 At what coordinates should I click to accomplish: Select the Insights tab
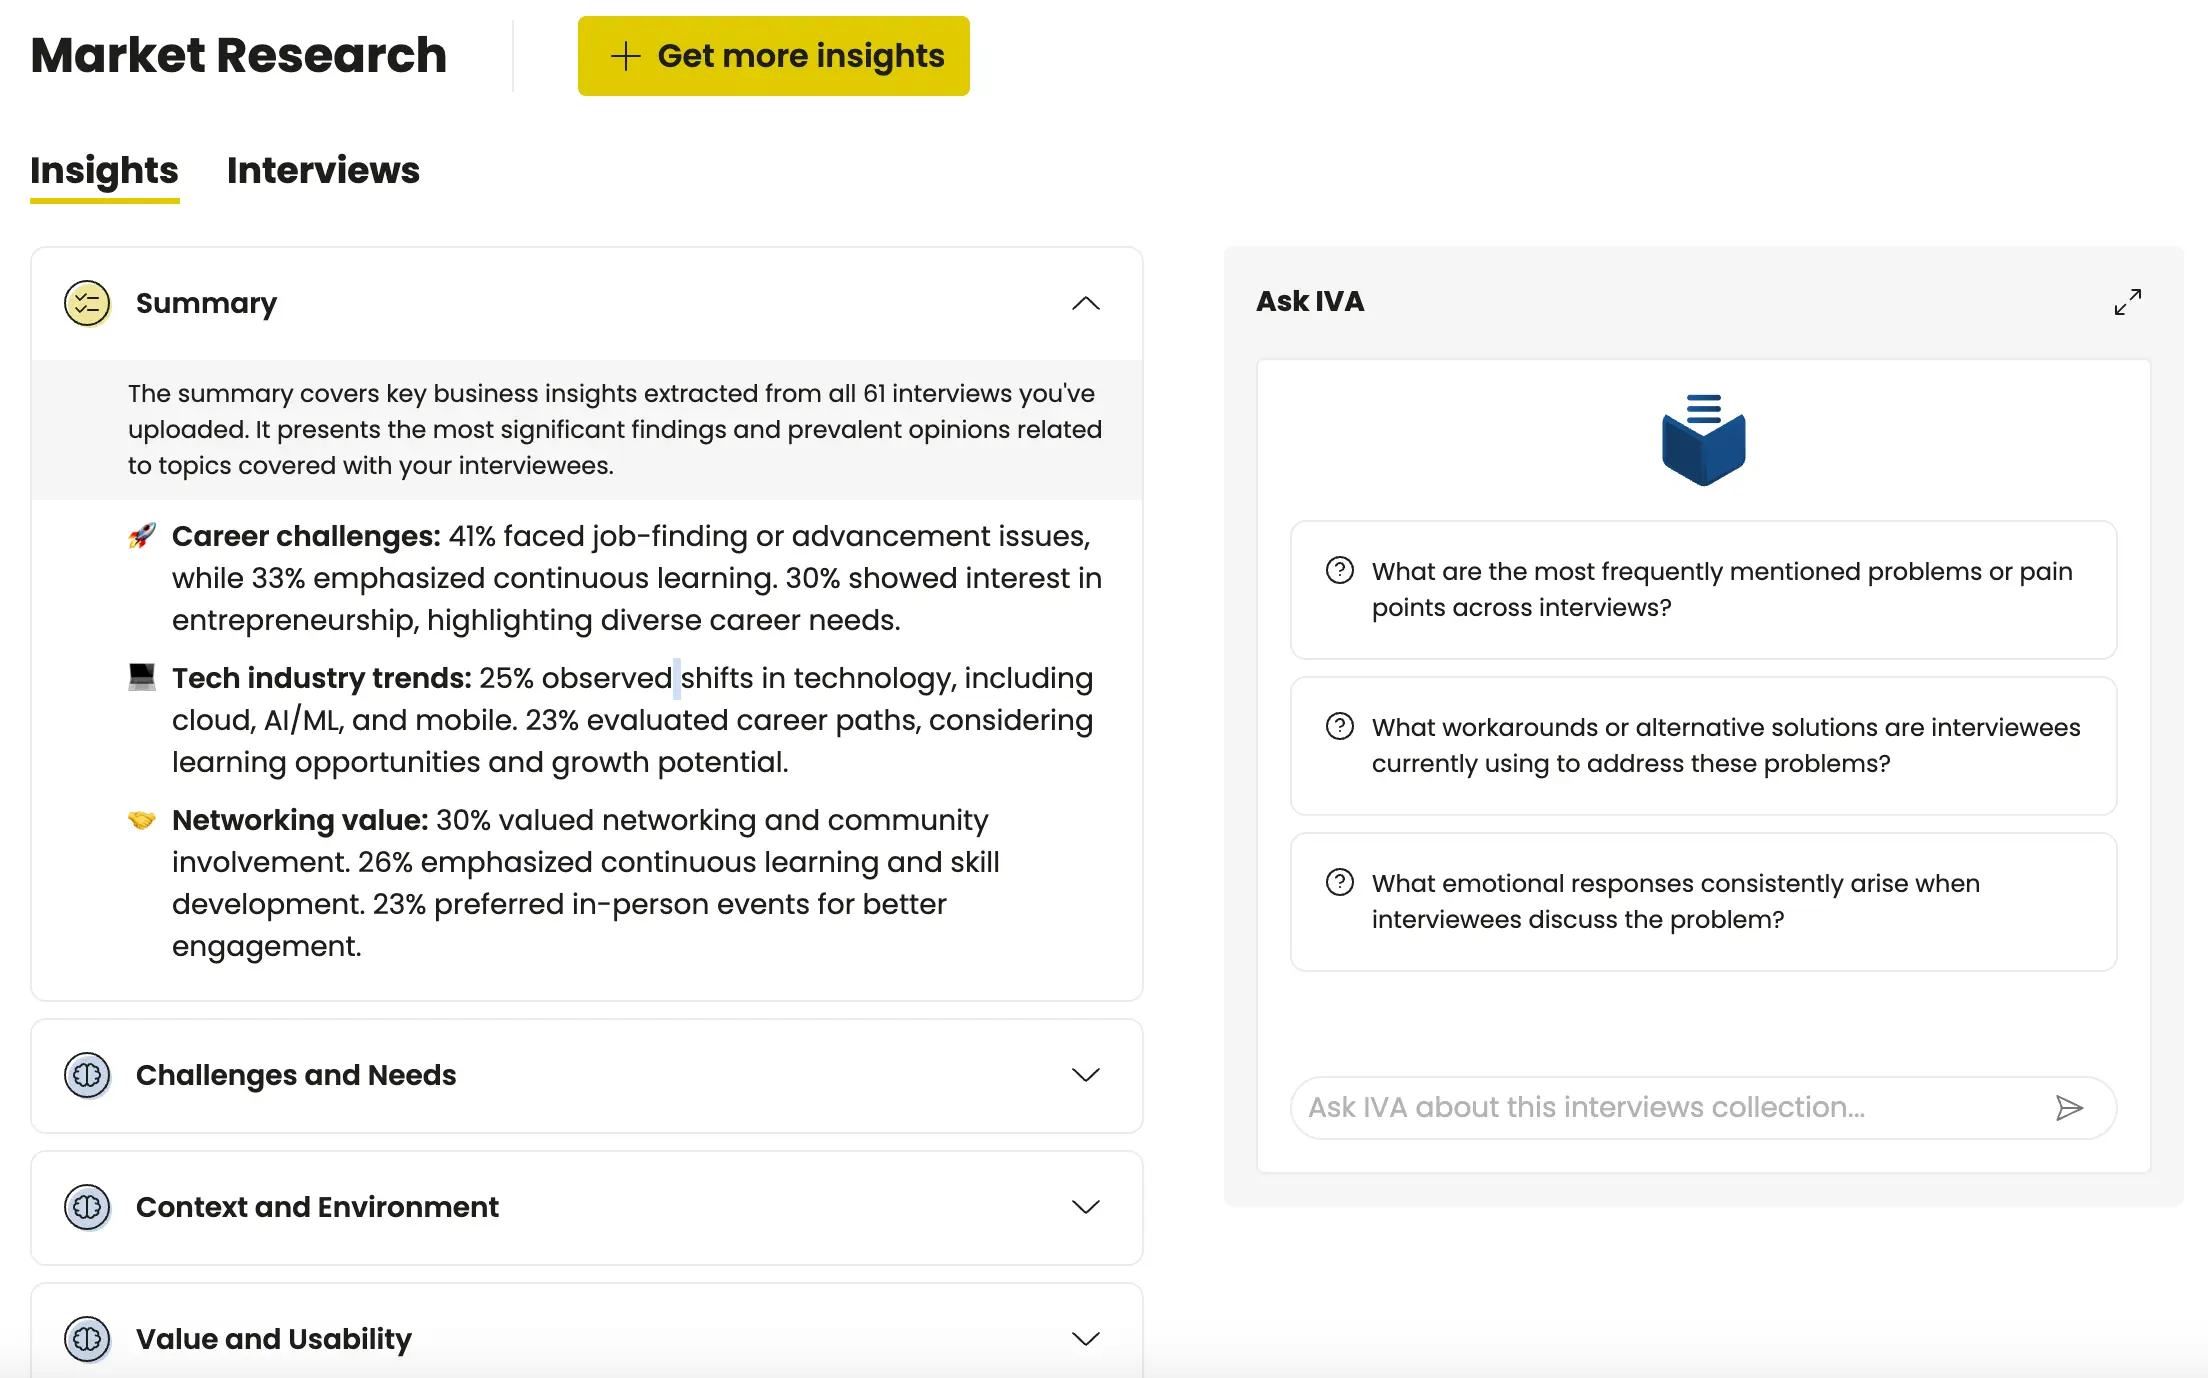pyautogui.click(x=105, y=170)
